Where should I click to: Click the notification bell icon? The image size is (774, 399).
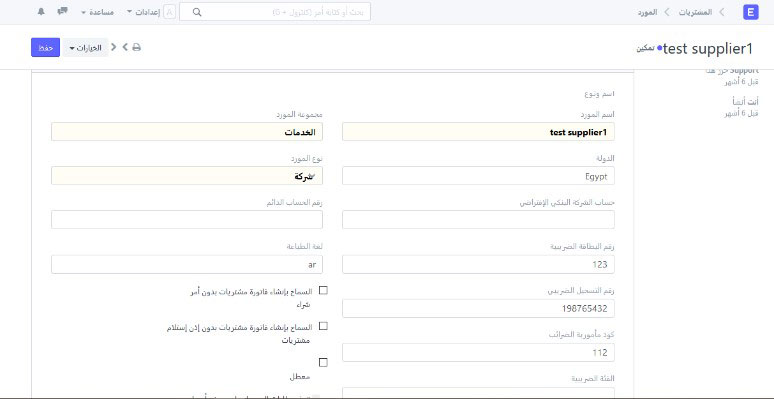click(x=41, y=11)
